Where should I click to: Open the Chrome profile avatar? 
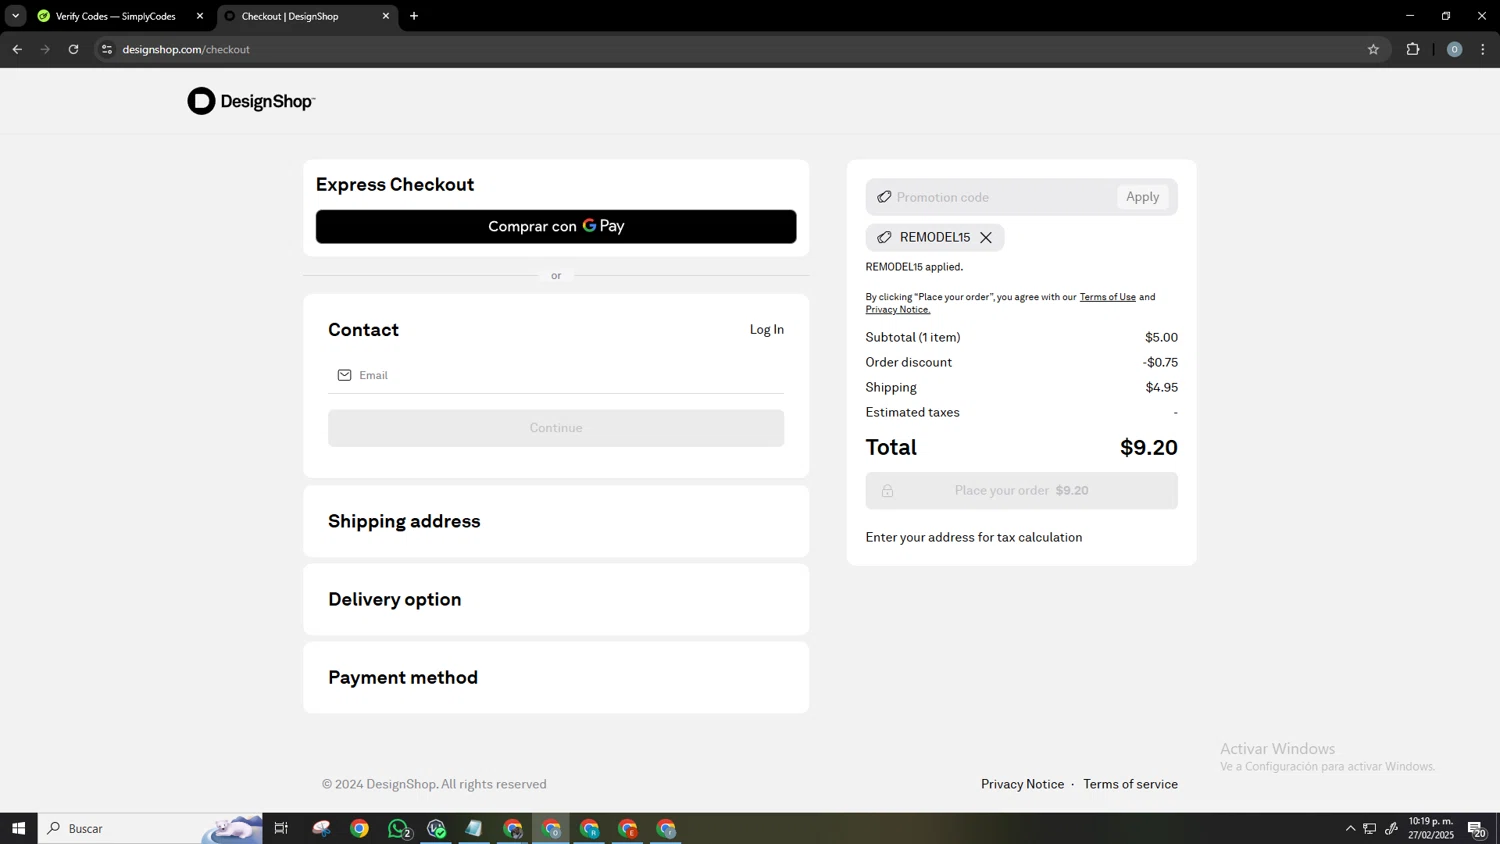1454,49
